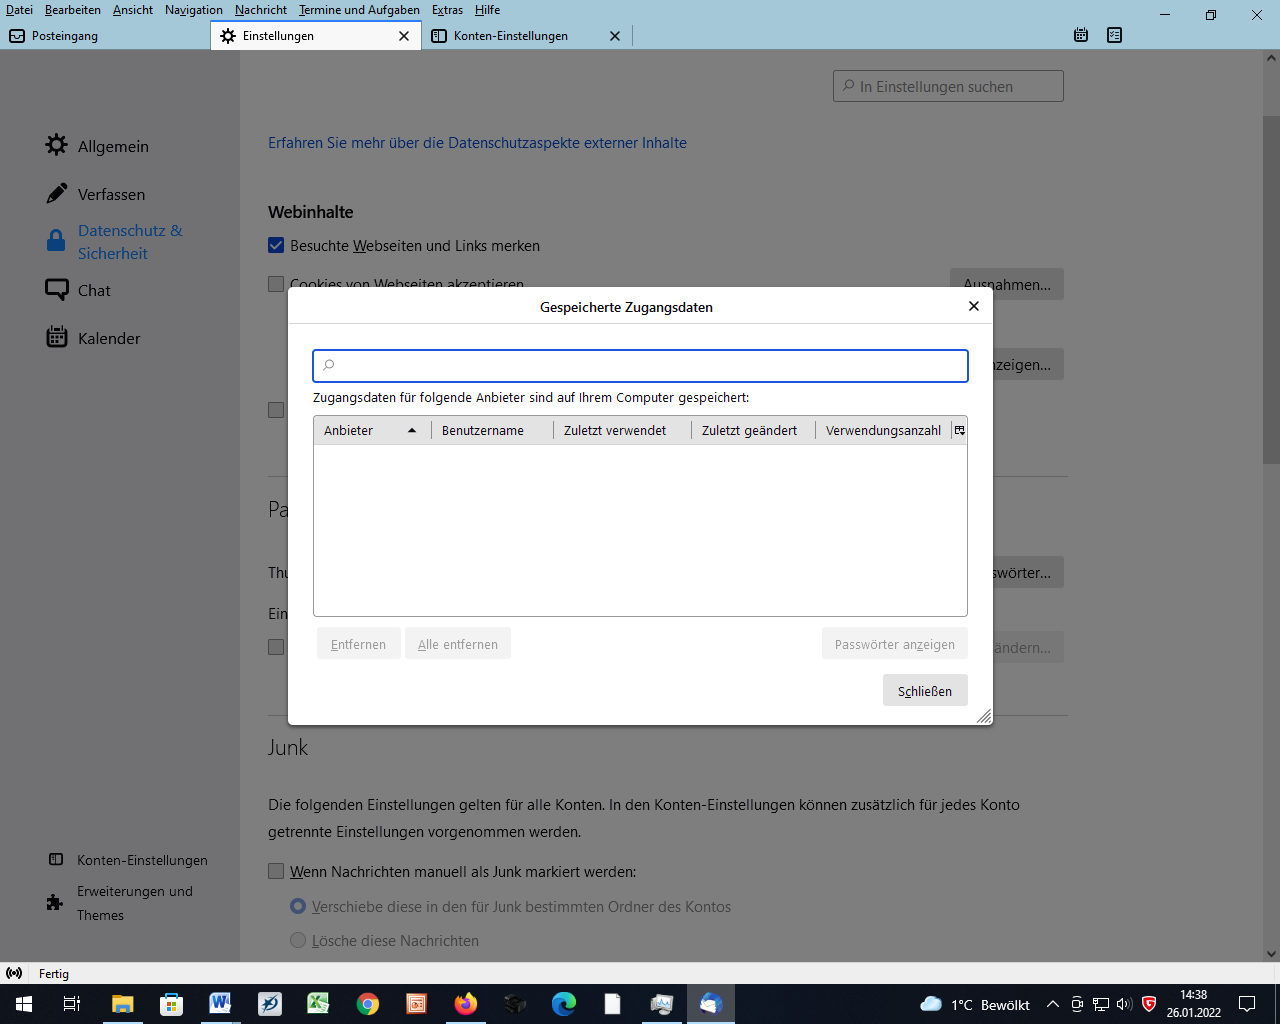This screenshot has width=1280, height=1024.
Task: Click the online status icon in status bar
Action: [x=14, y=973]
